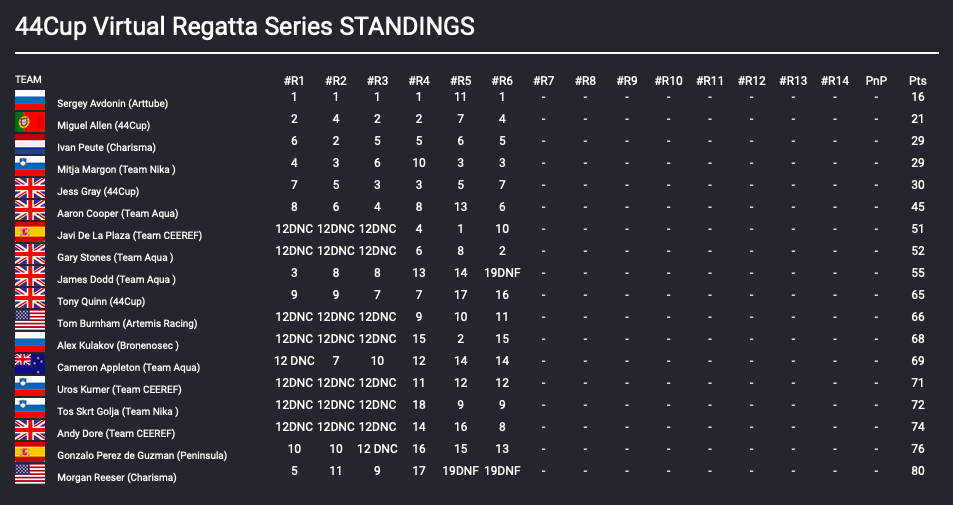The width and height of the screenshot is (953, 505).
Task: Click the Spanish flag beside Gonzalo Perez de Guzman
Action: 30,452
